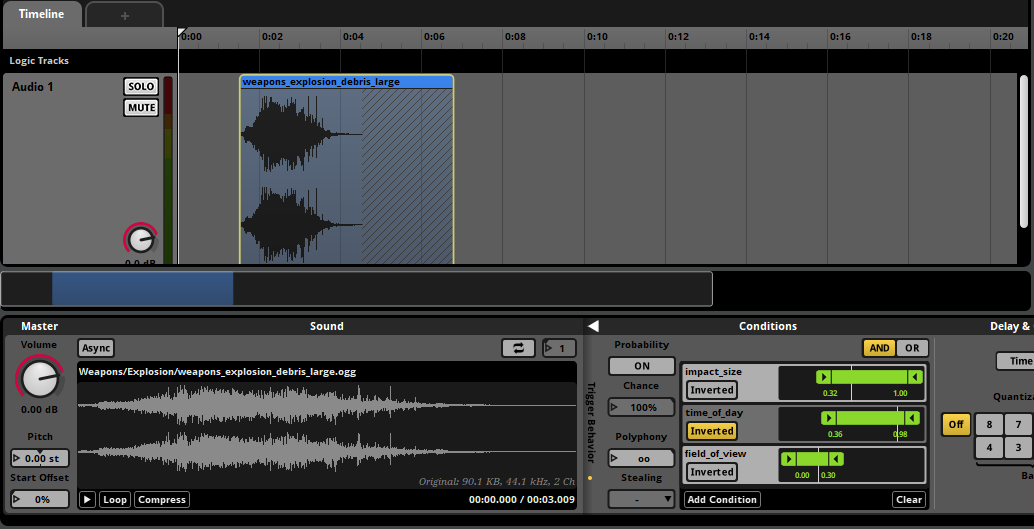Solo the Audio 1 track
This screenshot has width=1034, height=529.
141,87
